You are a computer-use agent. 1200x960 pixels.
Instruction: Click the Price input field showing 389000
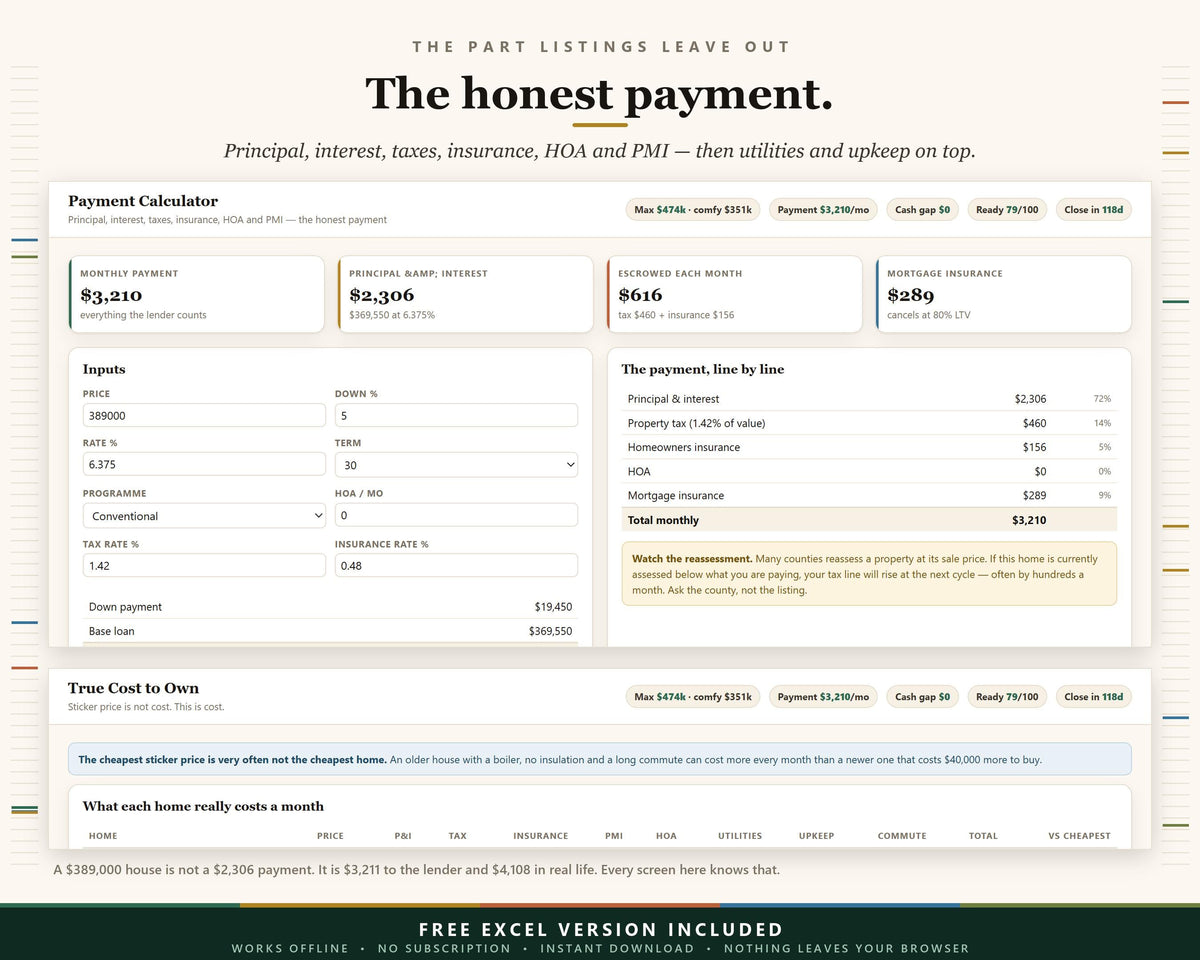[204, 415]
